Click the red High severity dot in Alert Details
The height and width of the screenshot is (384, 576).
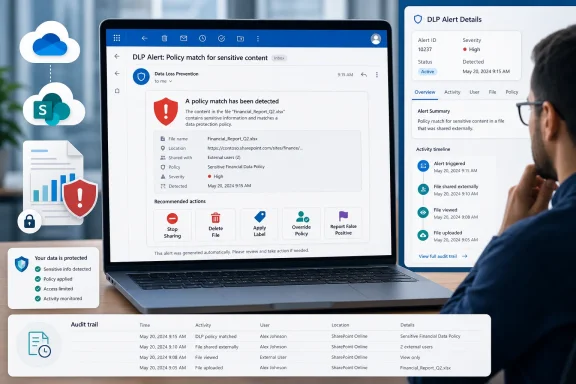[465, 49]
